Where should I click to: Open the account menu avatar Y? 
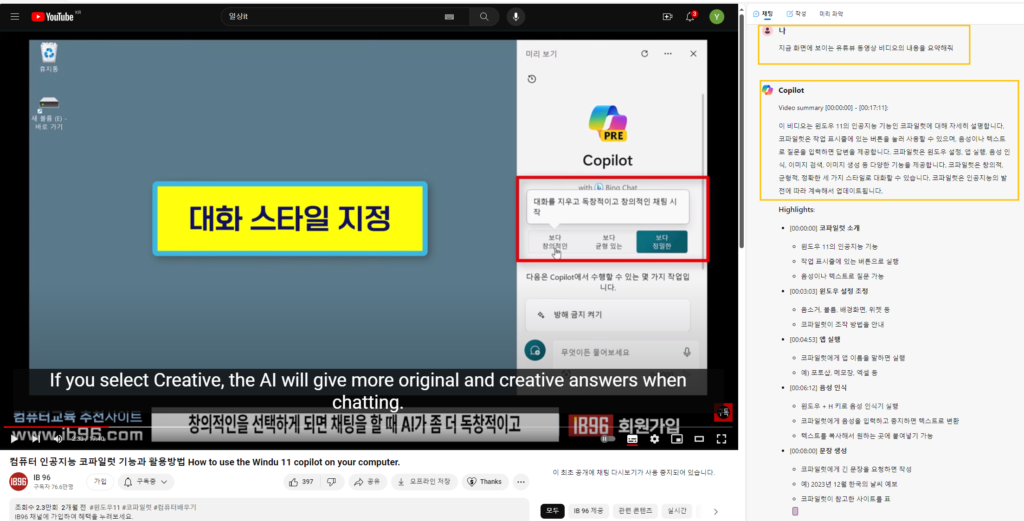[x=717, y=17]
